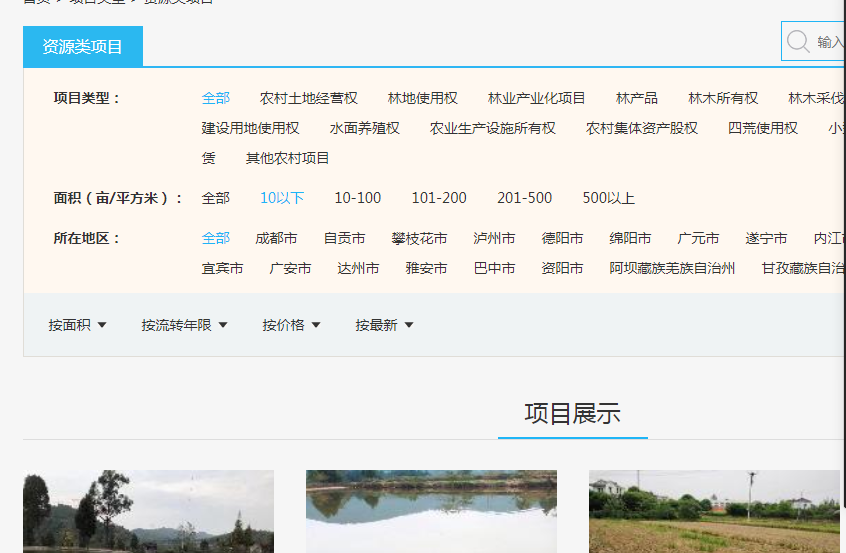This screenshot has width=846, height=553.
Task: Select 水面养殖权 filter
Action: tap(364, 128)
